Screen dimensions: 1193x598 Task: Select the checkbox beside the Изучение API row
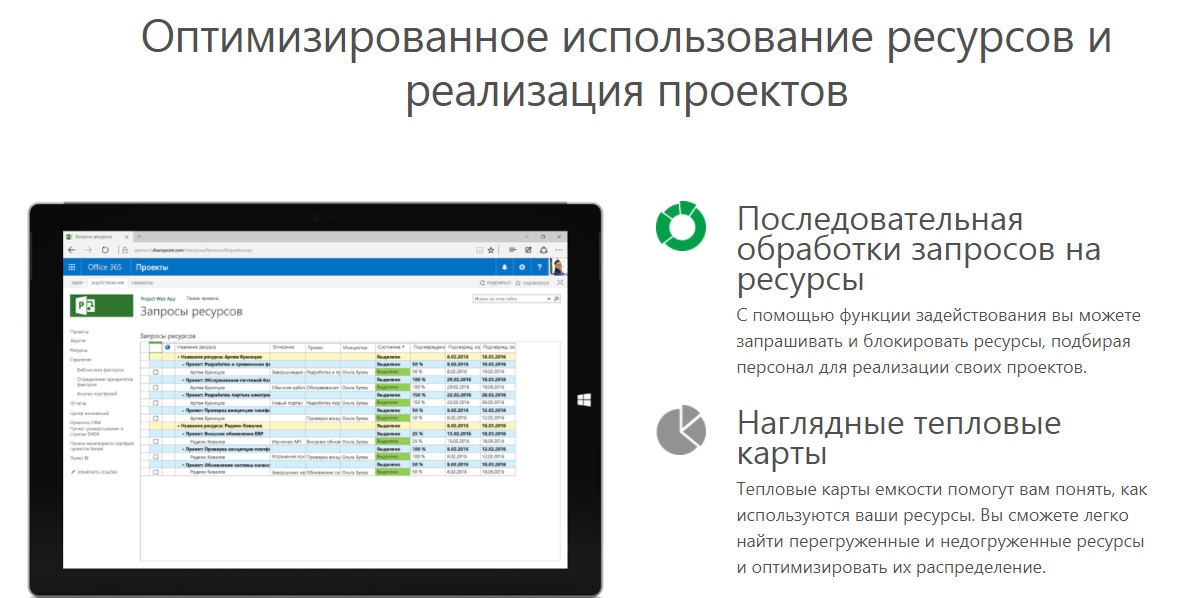tap(155, 440)
